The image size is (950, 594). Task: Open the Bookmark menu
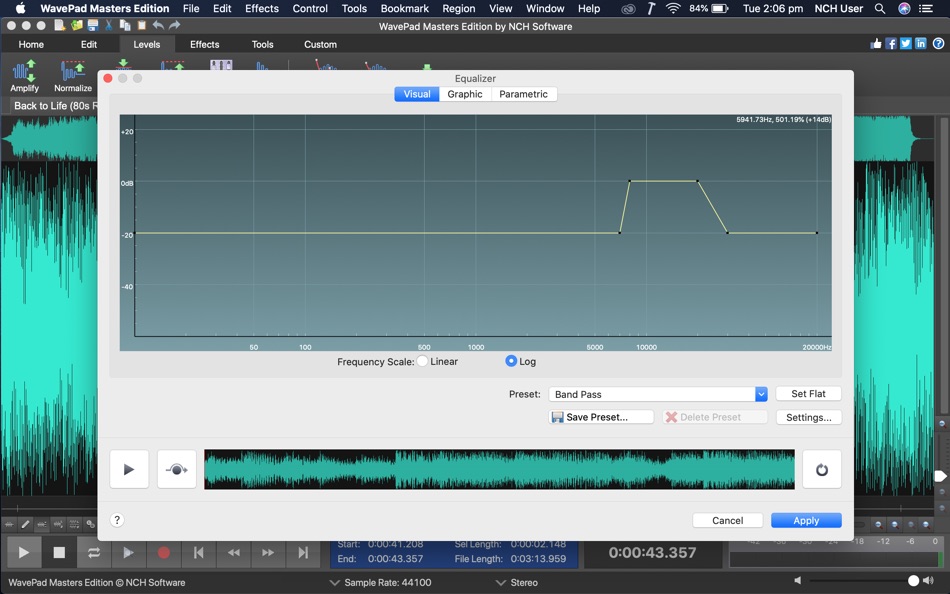click(404, 8)
